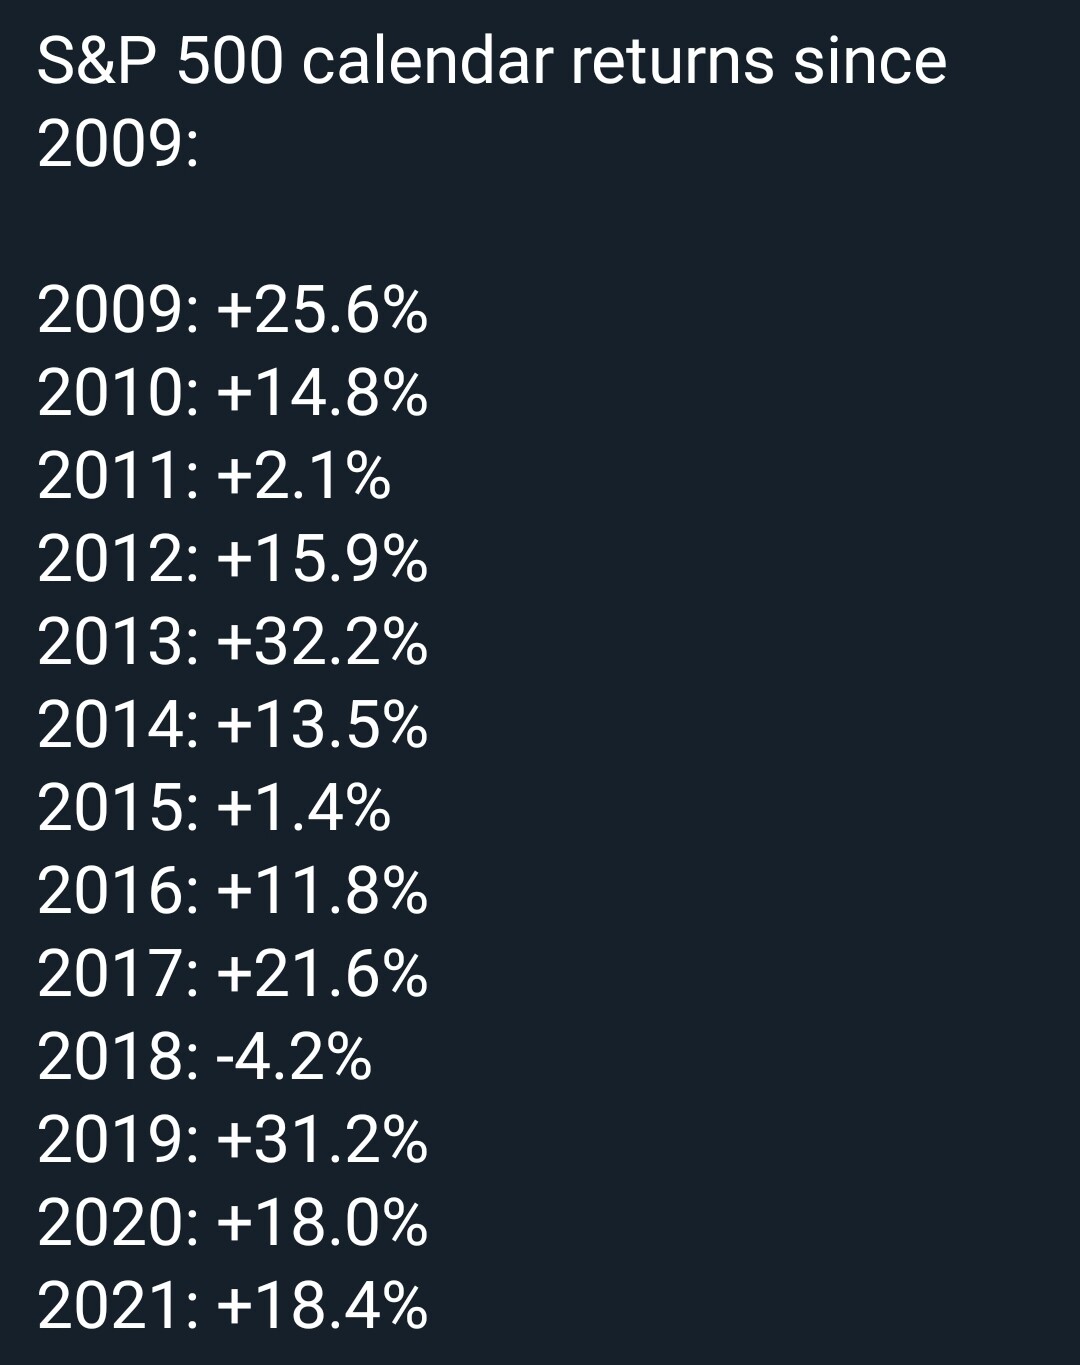Click the +18.0% return value
This screenshot has width=1080, height=1365.
click(x=322, y=1222)
